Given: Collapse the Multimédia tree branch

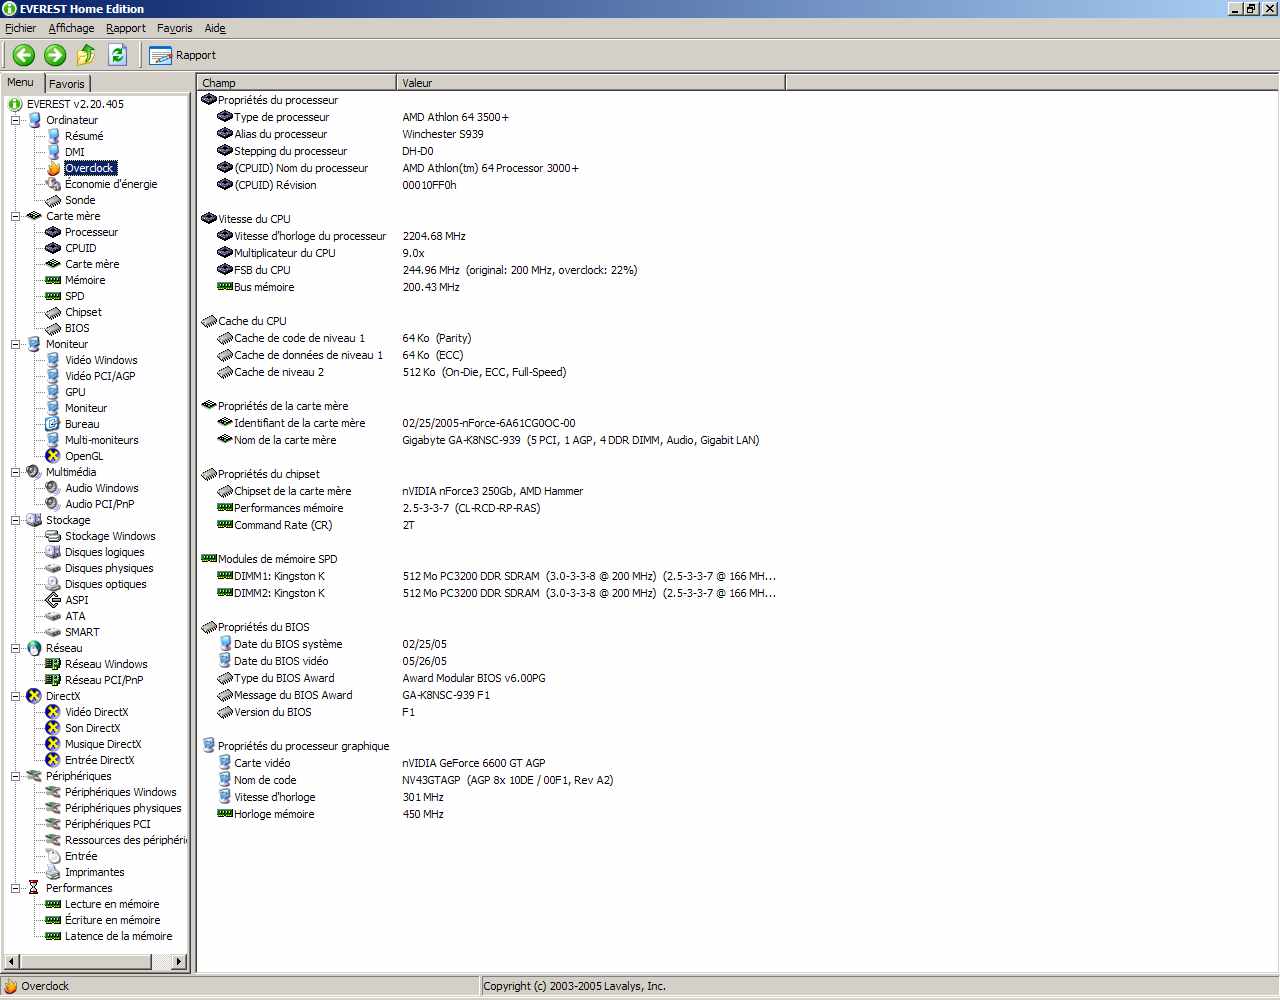Looking at the screenshot, I should click(16, 472).
